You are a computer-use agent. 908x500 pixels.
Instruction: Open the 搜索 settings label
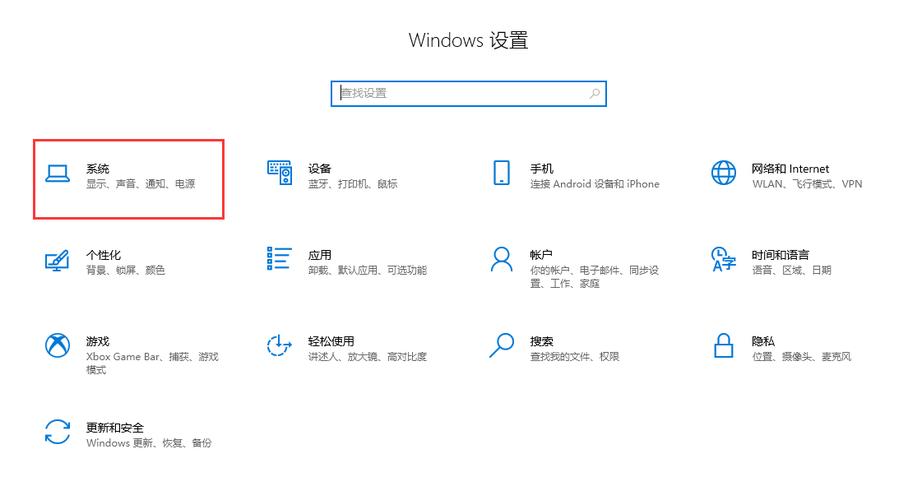(541, 341)
